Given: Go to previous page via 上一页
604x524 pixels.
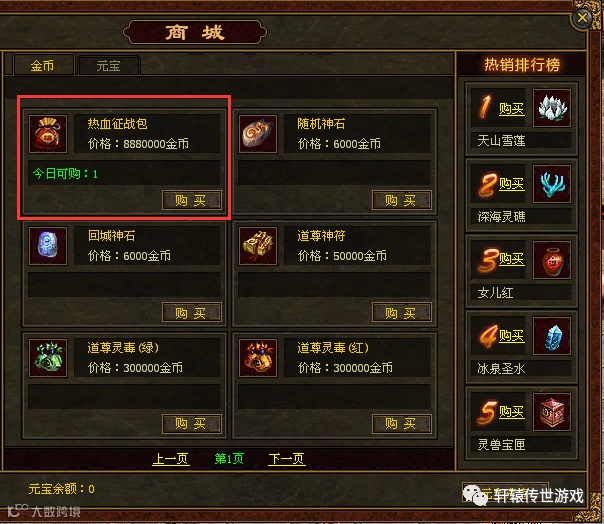Looking at the screenshot, I should tap(171, 458).
